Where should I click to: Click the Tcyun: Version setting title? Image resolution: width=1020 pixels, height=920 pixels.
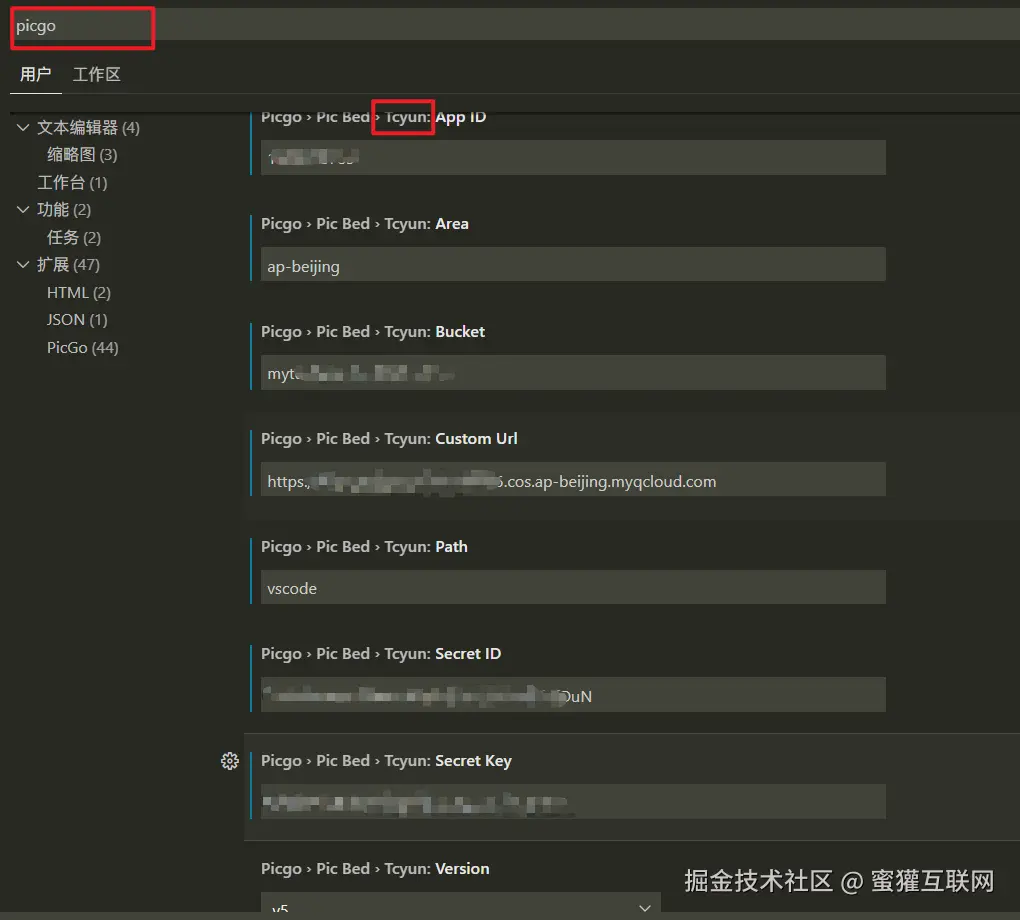(x=375, y=869)
